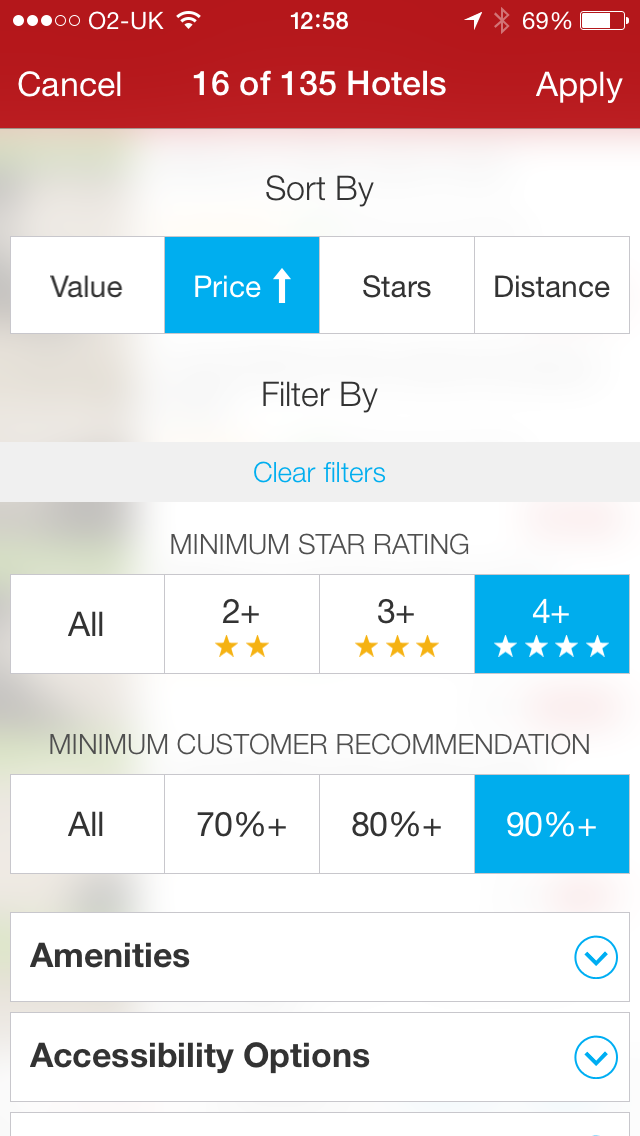Select the 70%+ customer recommendation filter
This screenshot has height=1136, width=640.
241,823
